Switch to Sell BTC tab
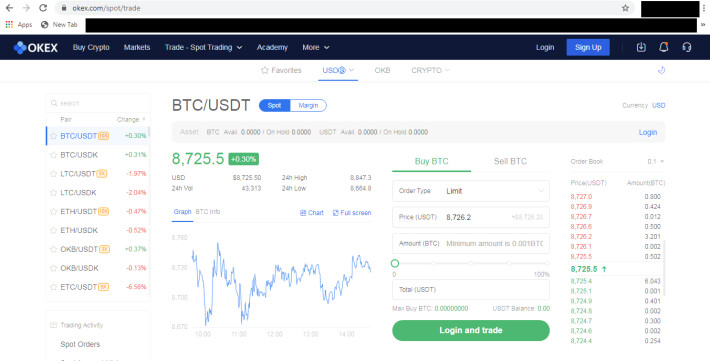710x361 pixels. click(510, 161)
